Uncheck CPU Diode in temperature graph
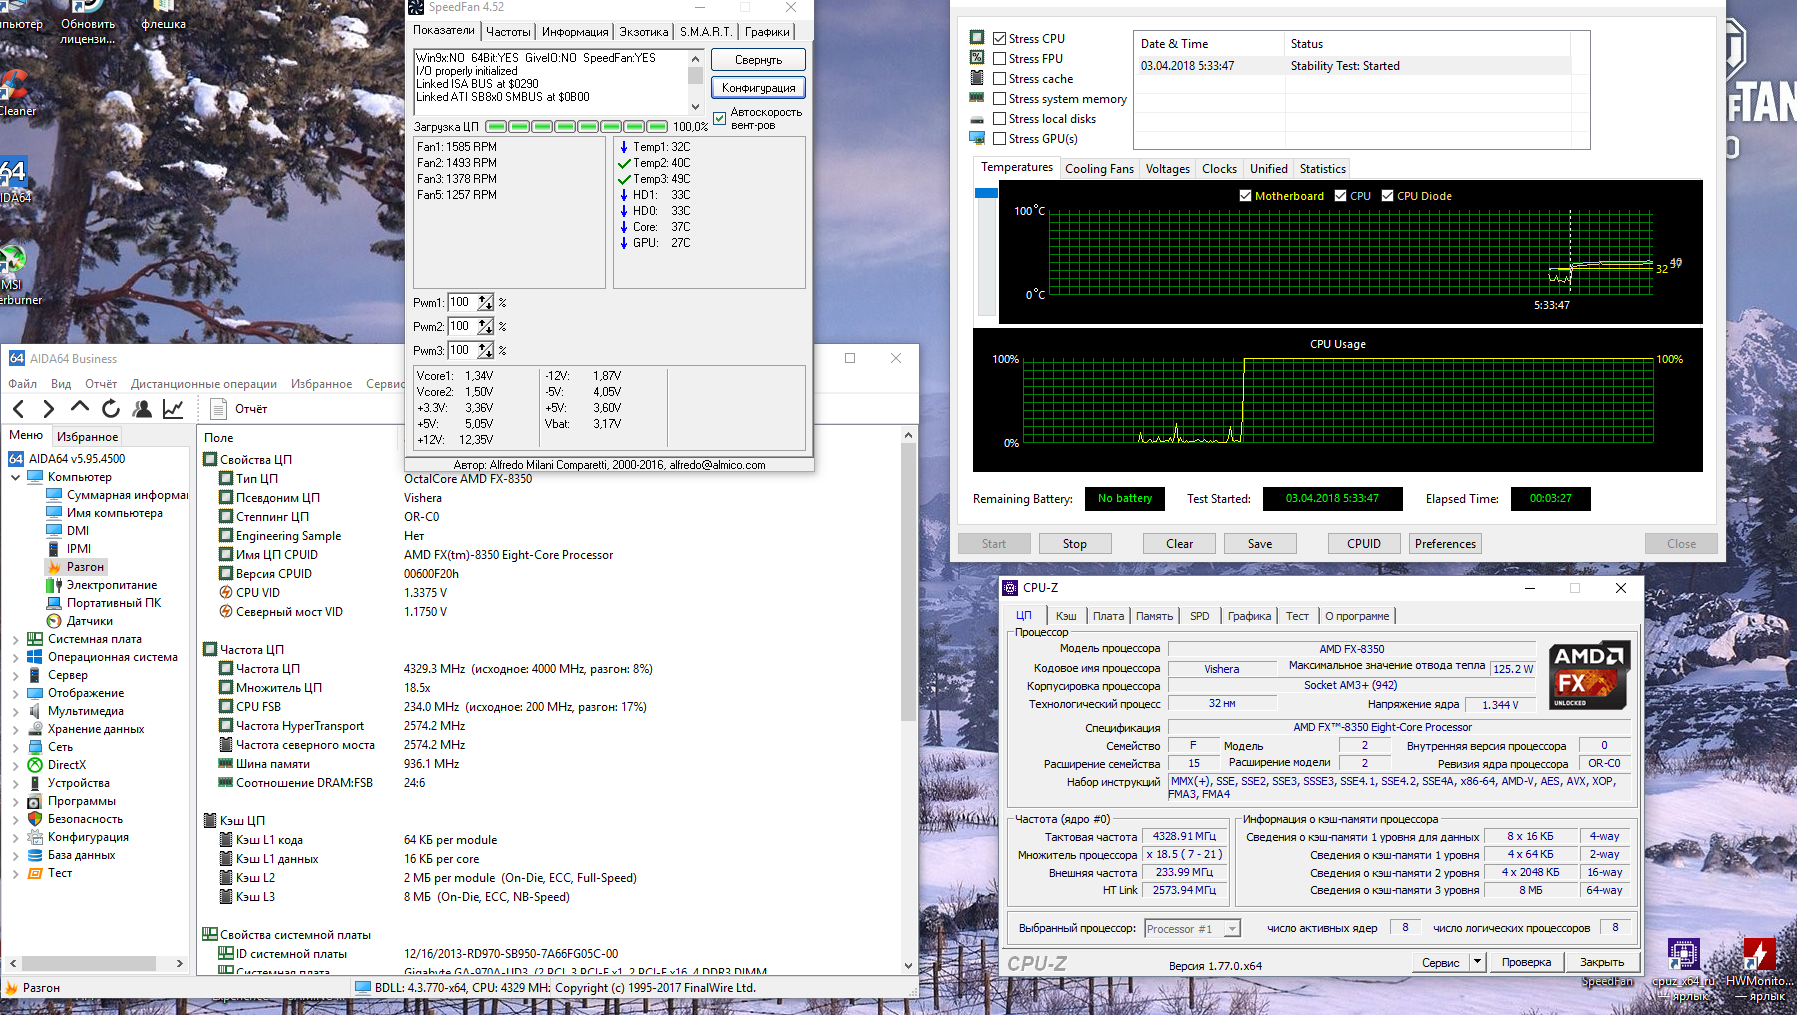 [x=1387, y=196]
